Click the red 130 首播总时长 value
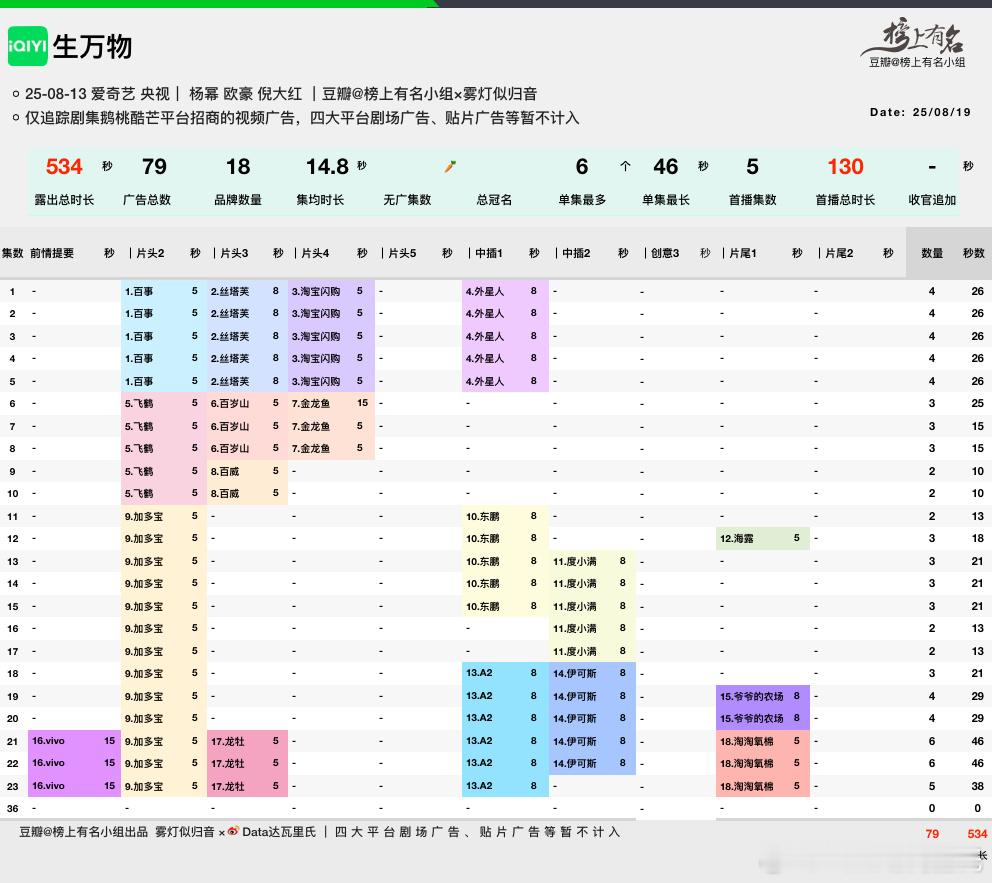This screenshot has width=992, height=883. [x=845, y=166]
